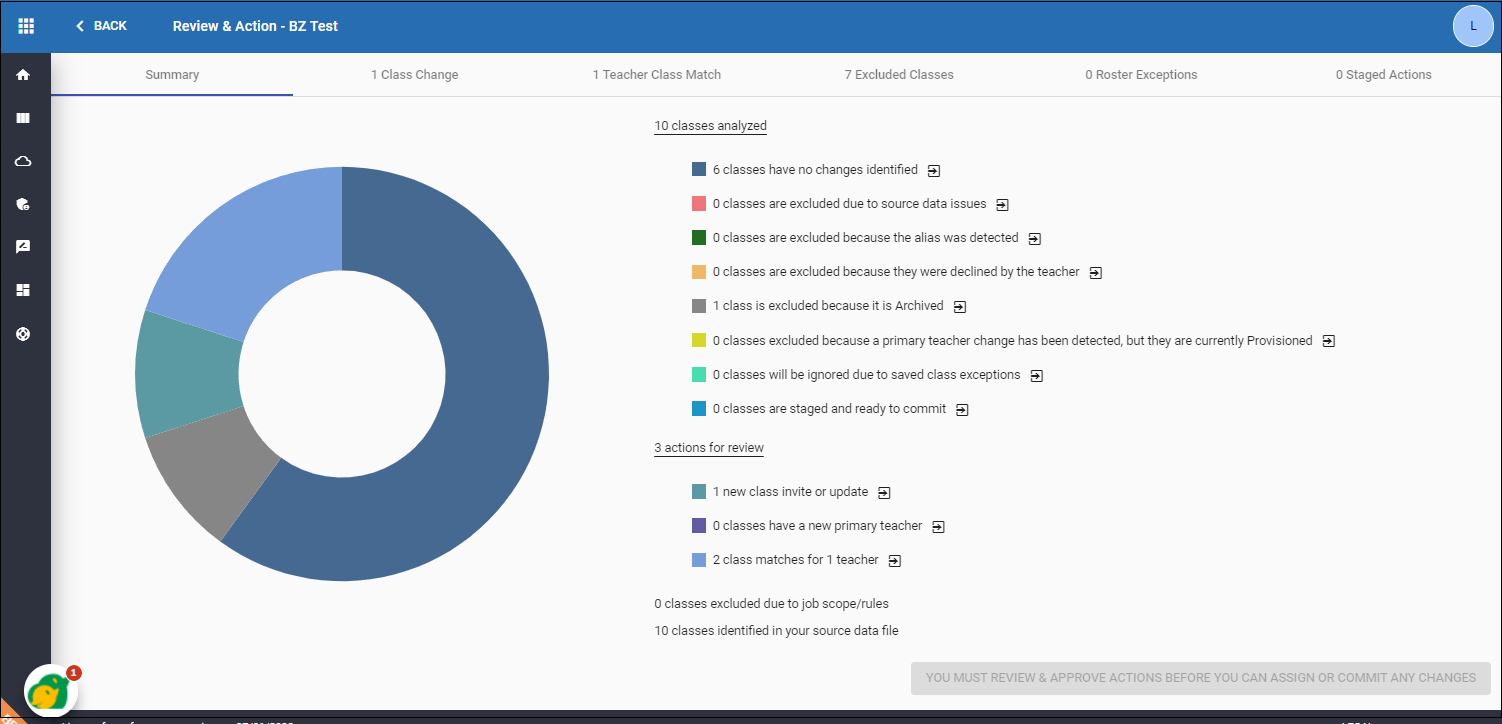Open the 0 Staged Actions tab
Viewport: 1502px width, 724px height.
[x=1383, y=75]
